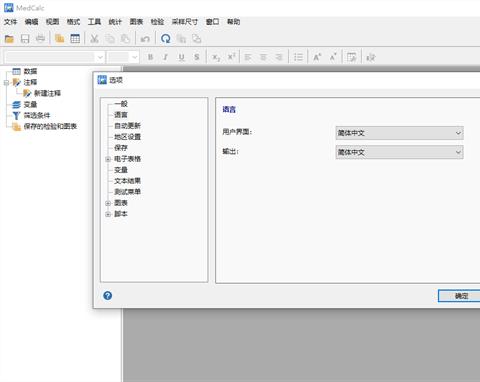Toggle bold formatting (B)
Viewport: 480px width, 382px height.
pos(150,57)
